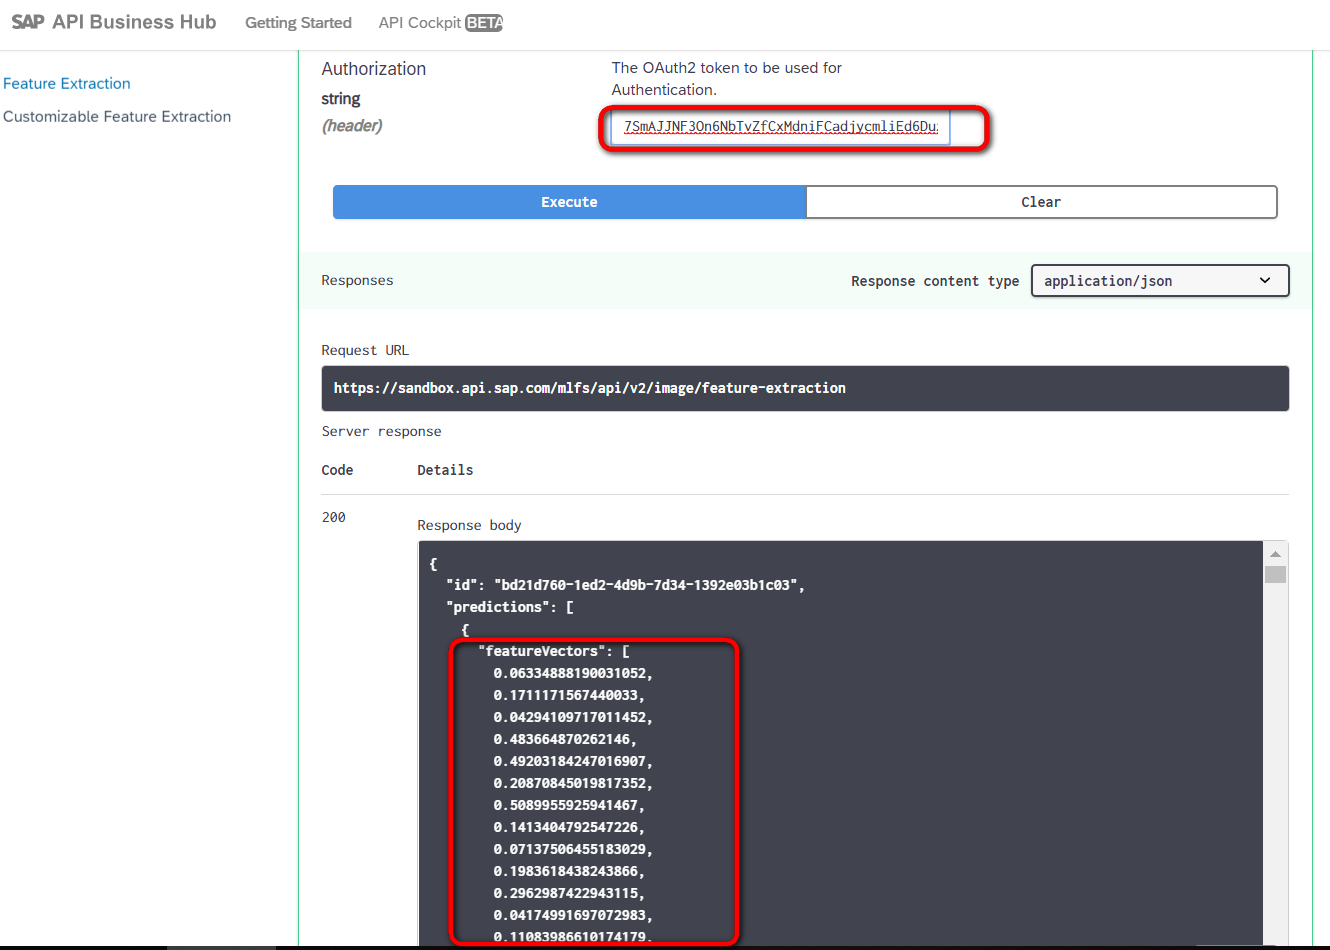Click the SAP API Business Hub logo
Image resolution: width=1330 pixels, height=950 pixels.
tap(114, 22)
